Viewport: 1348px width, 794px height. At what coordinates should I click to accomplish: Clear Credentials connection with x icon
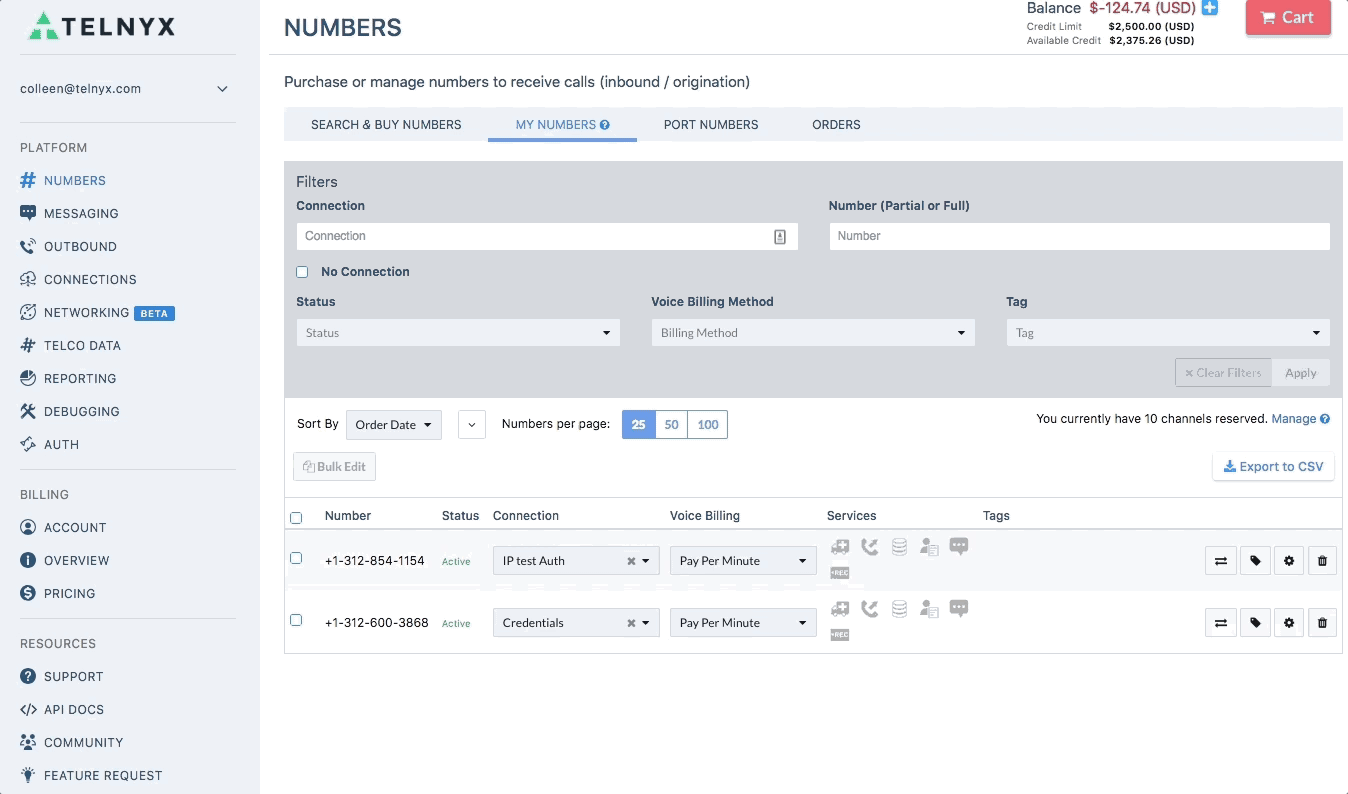[x=631, y=623]
